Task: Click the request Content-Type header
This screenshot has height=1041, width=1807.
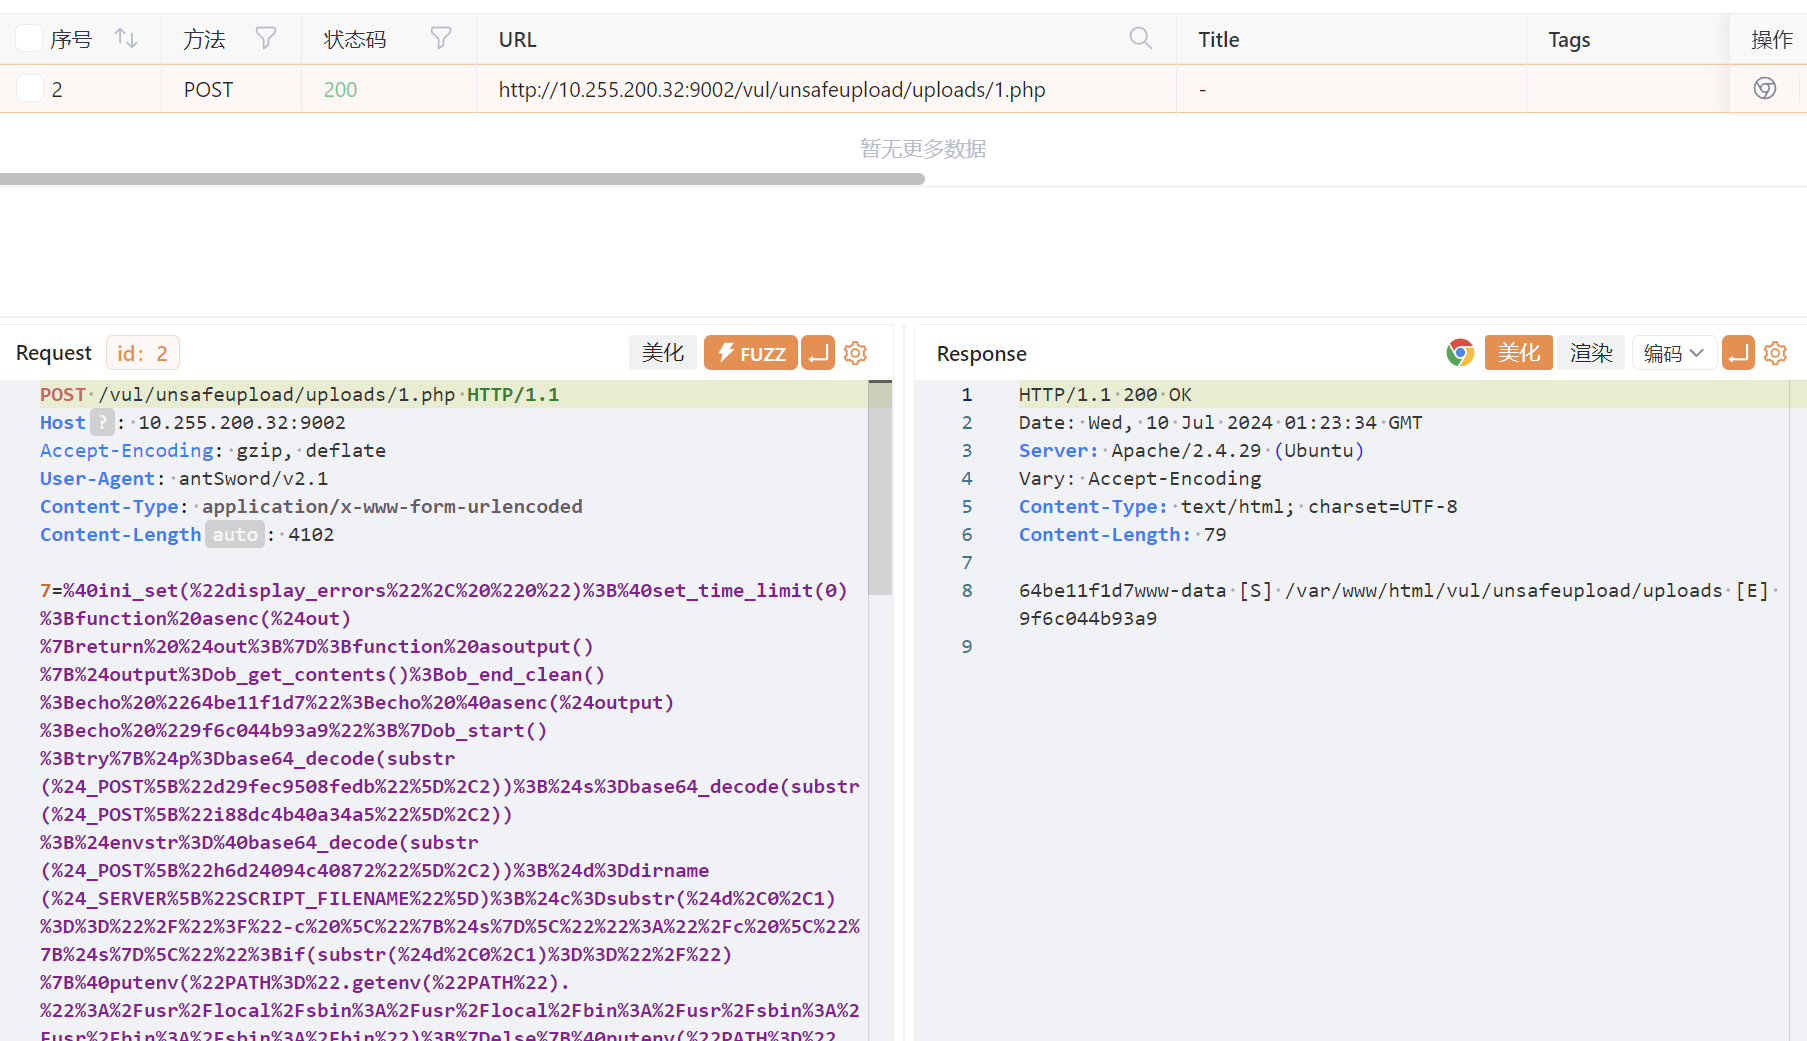Action: (x=311, y=506)
